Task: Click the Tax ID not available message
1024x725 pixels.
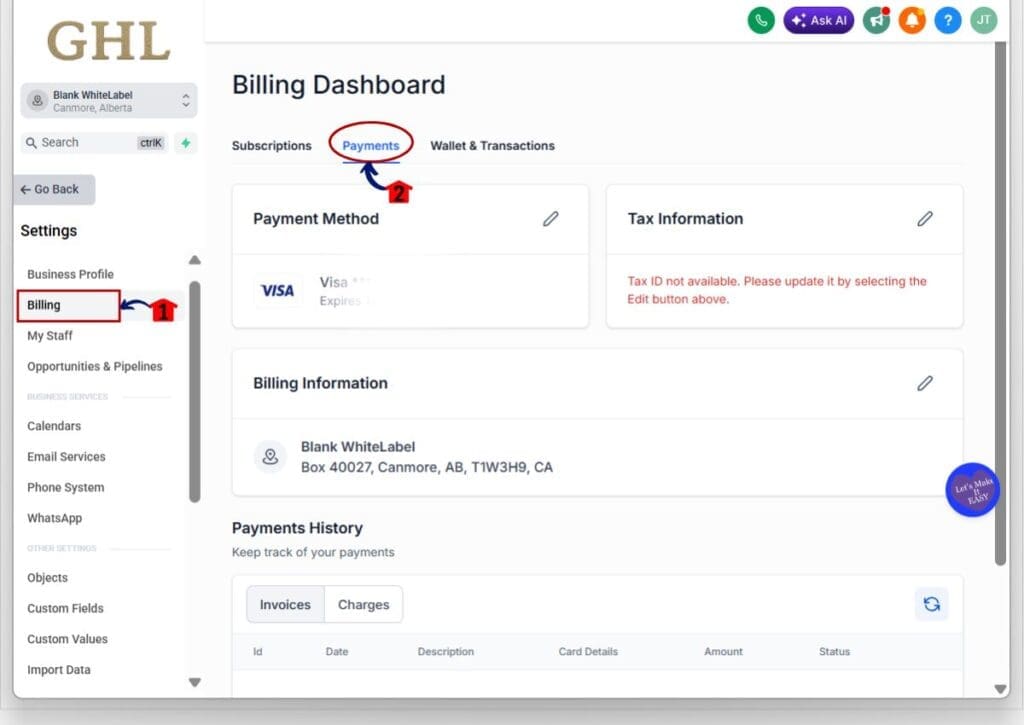Action: [777, 290]
